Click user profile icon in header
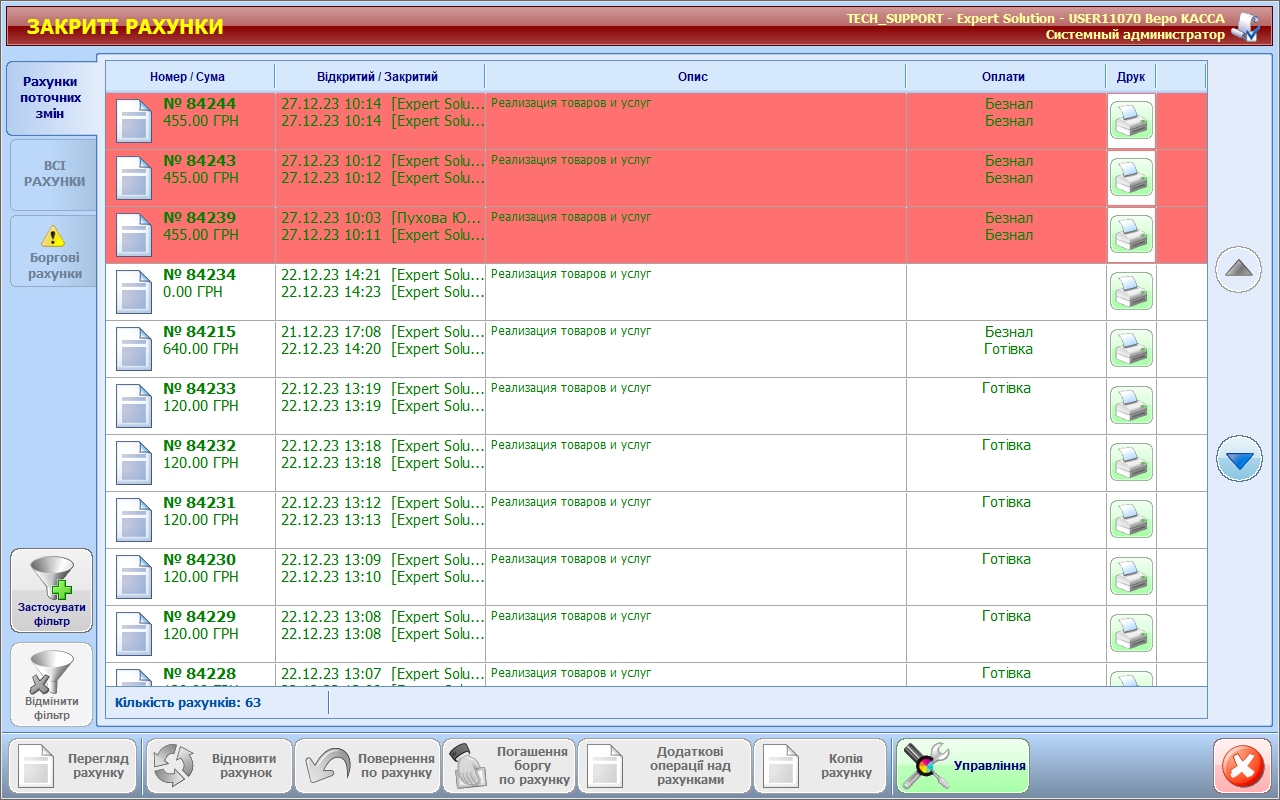Screen dimensions: 1280x800 coord(1245,27)
